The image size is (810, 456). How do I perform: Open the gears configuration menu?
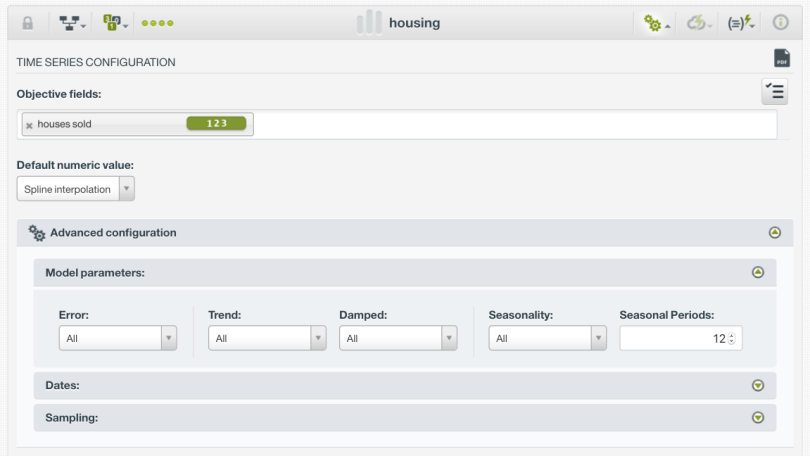(656, 23)
